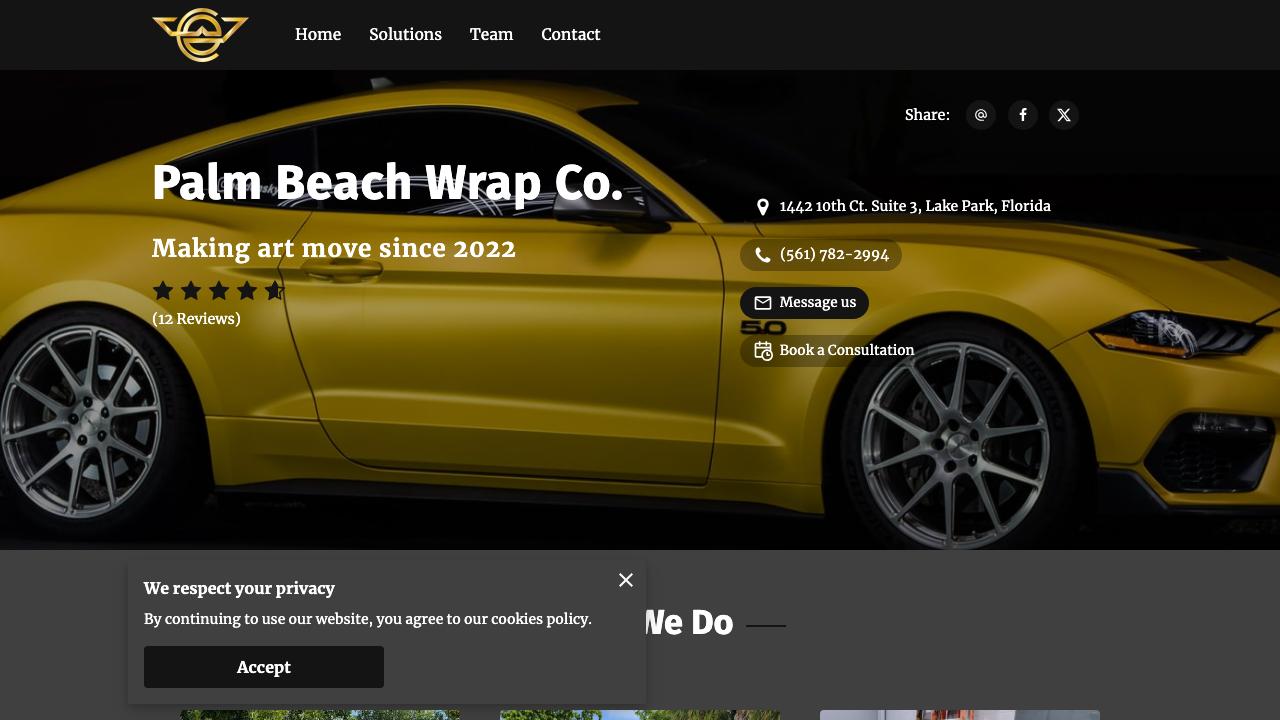Screen dimensions: 1280x720
Task: Navigate to the Team page
Action: pyautogui.click(x=491, y=34)
